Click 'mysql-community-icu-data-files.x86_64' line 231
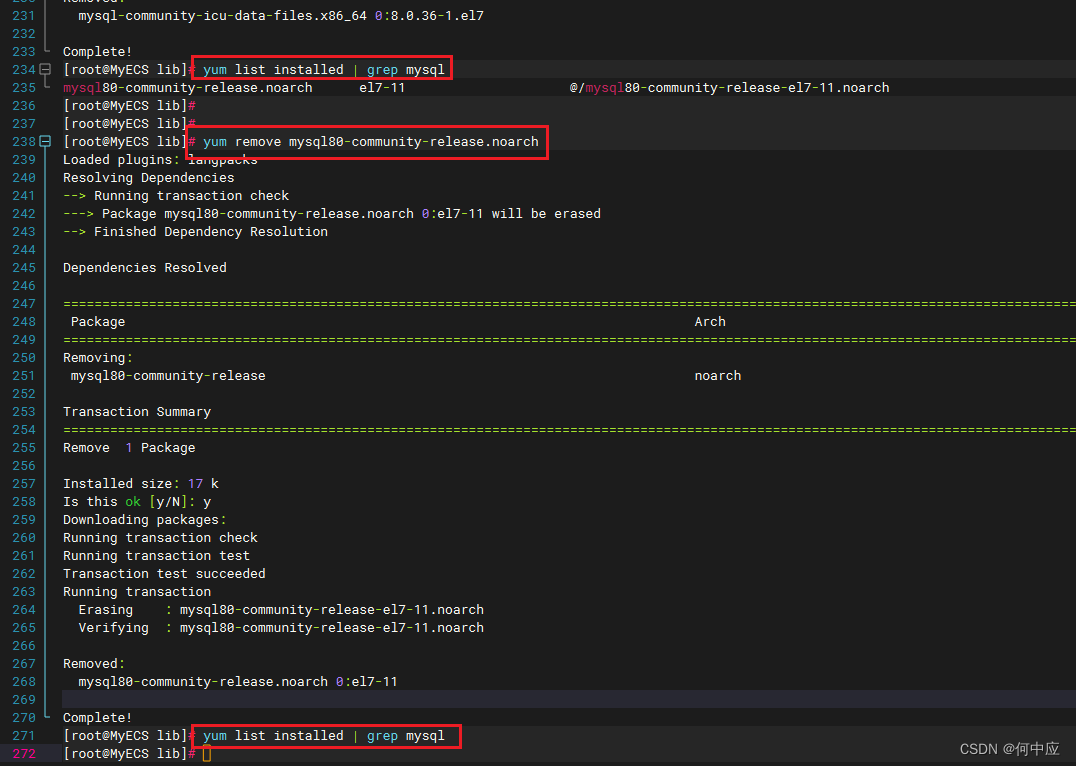This screenshot has height=766, width=1076. click(222, 15)
